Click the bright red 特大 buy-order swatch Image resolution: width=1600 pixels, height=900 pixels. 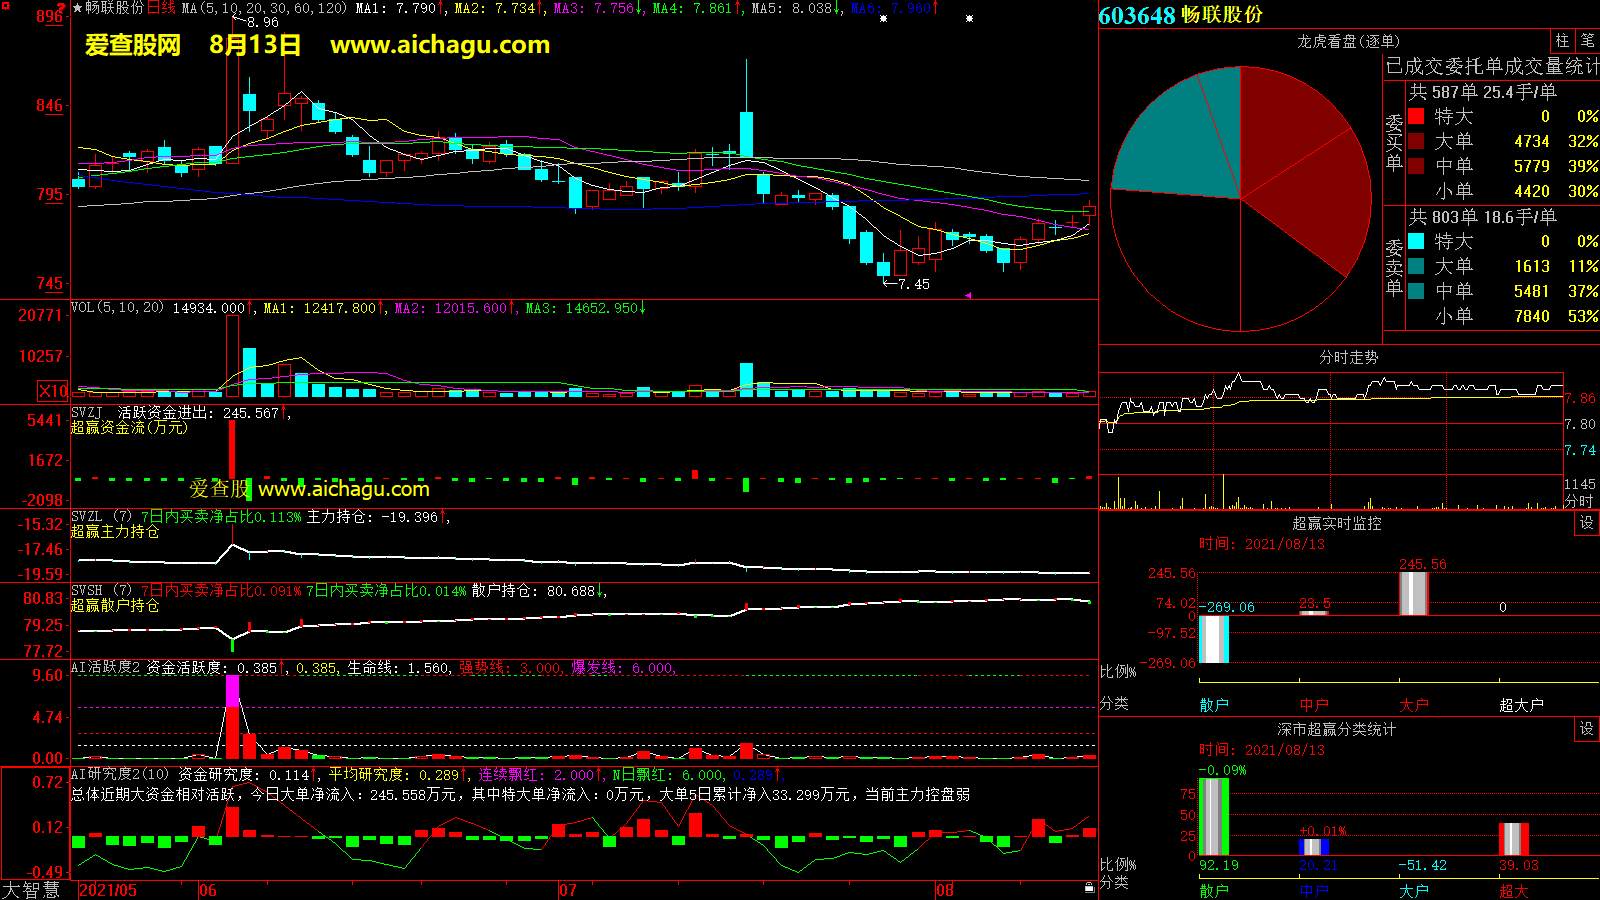point(1416,116)
